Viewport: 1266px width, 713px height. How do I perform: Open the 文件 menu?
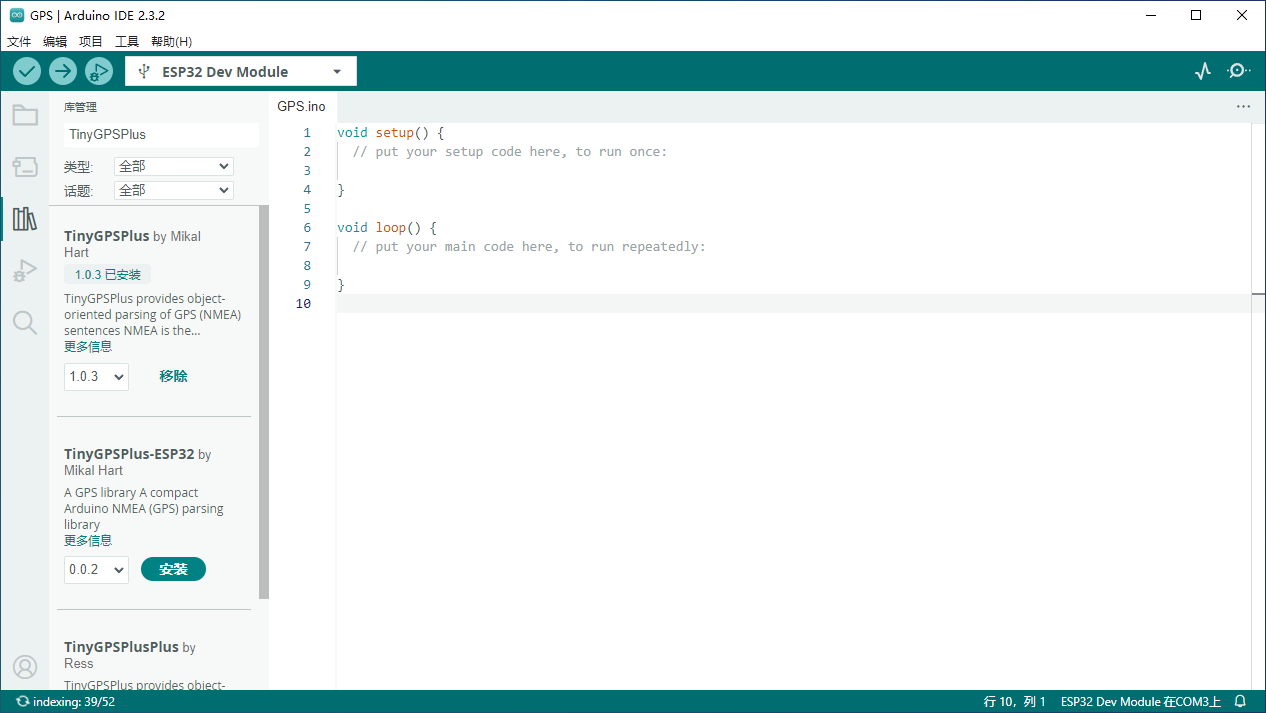(x=19, y=42)
